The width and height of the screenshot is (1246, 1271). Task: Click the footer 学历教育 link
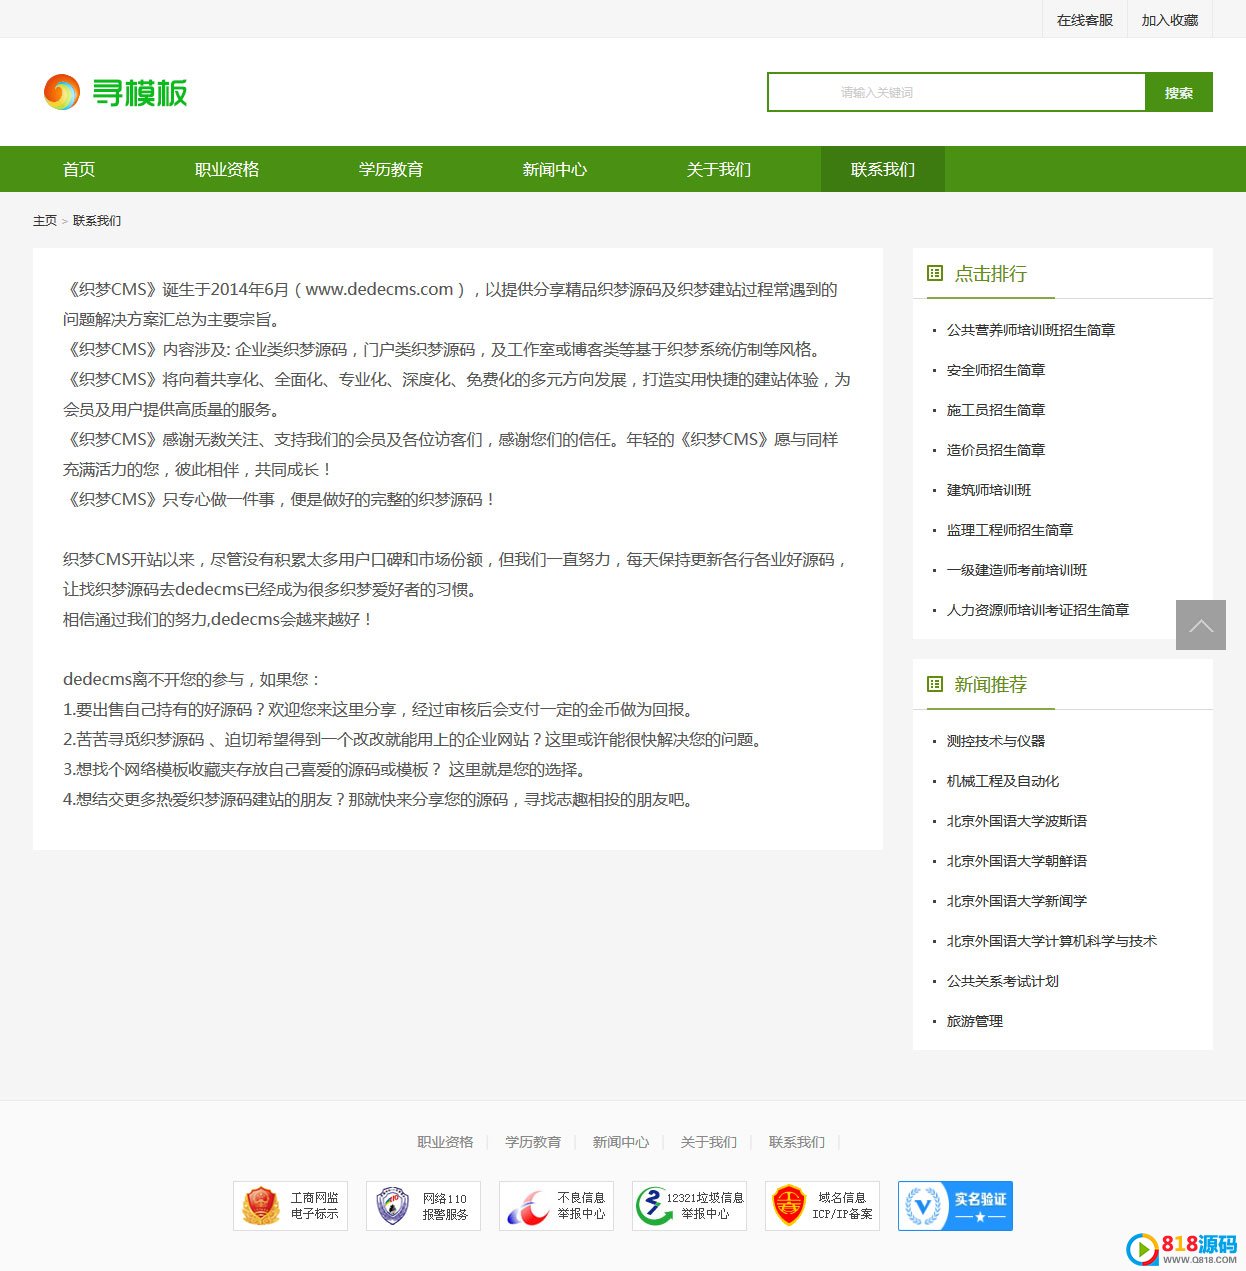click(533, 1142)
